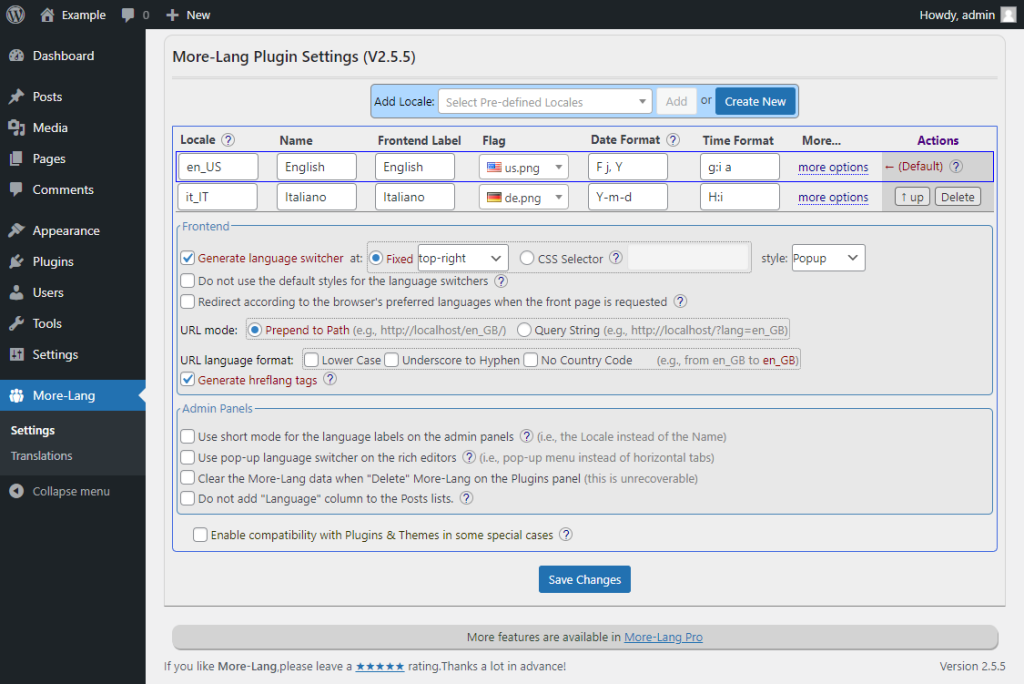Click the help icon beside Date Format
The width and height of the screenshot is (1024, 684).
click(673, 141)
